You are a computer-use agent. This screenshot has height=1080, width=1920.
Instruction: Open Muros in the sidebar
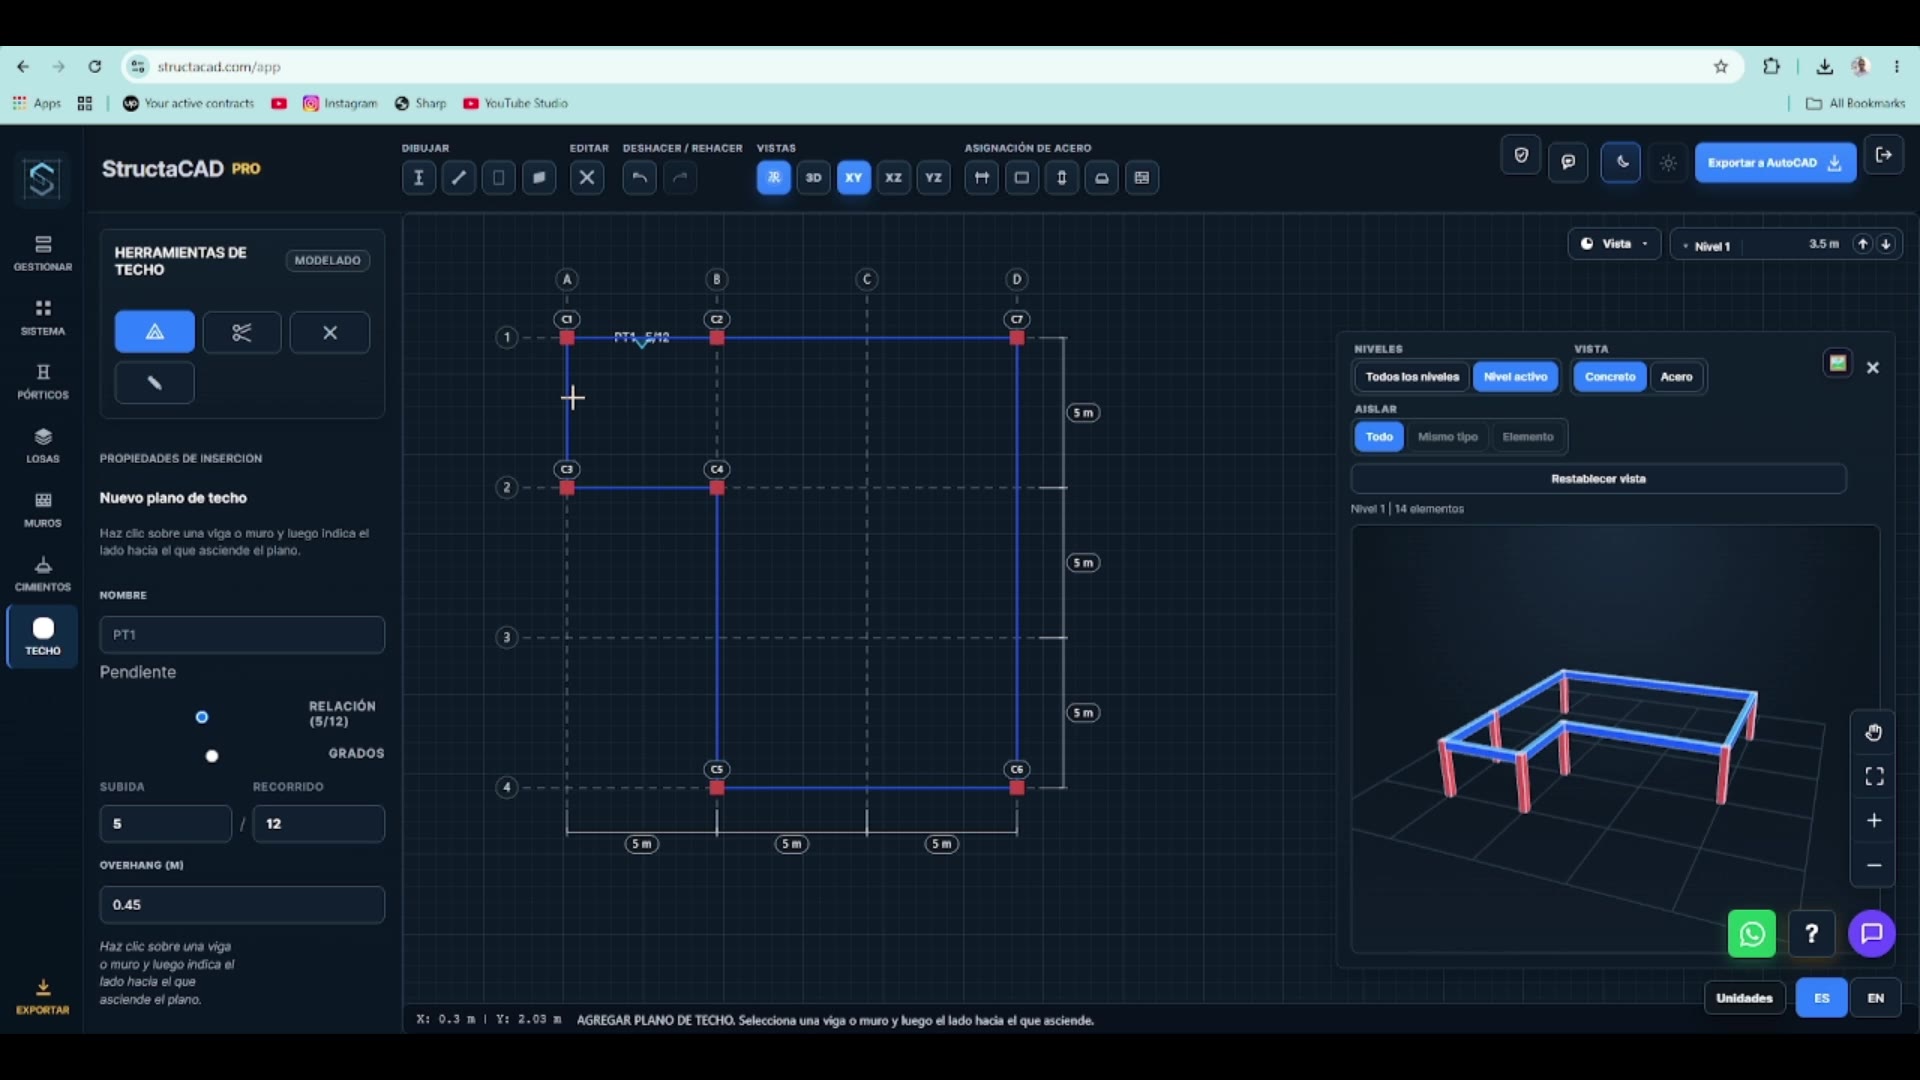[x=43, y=509]
